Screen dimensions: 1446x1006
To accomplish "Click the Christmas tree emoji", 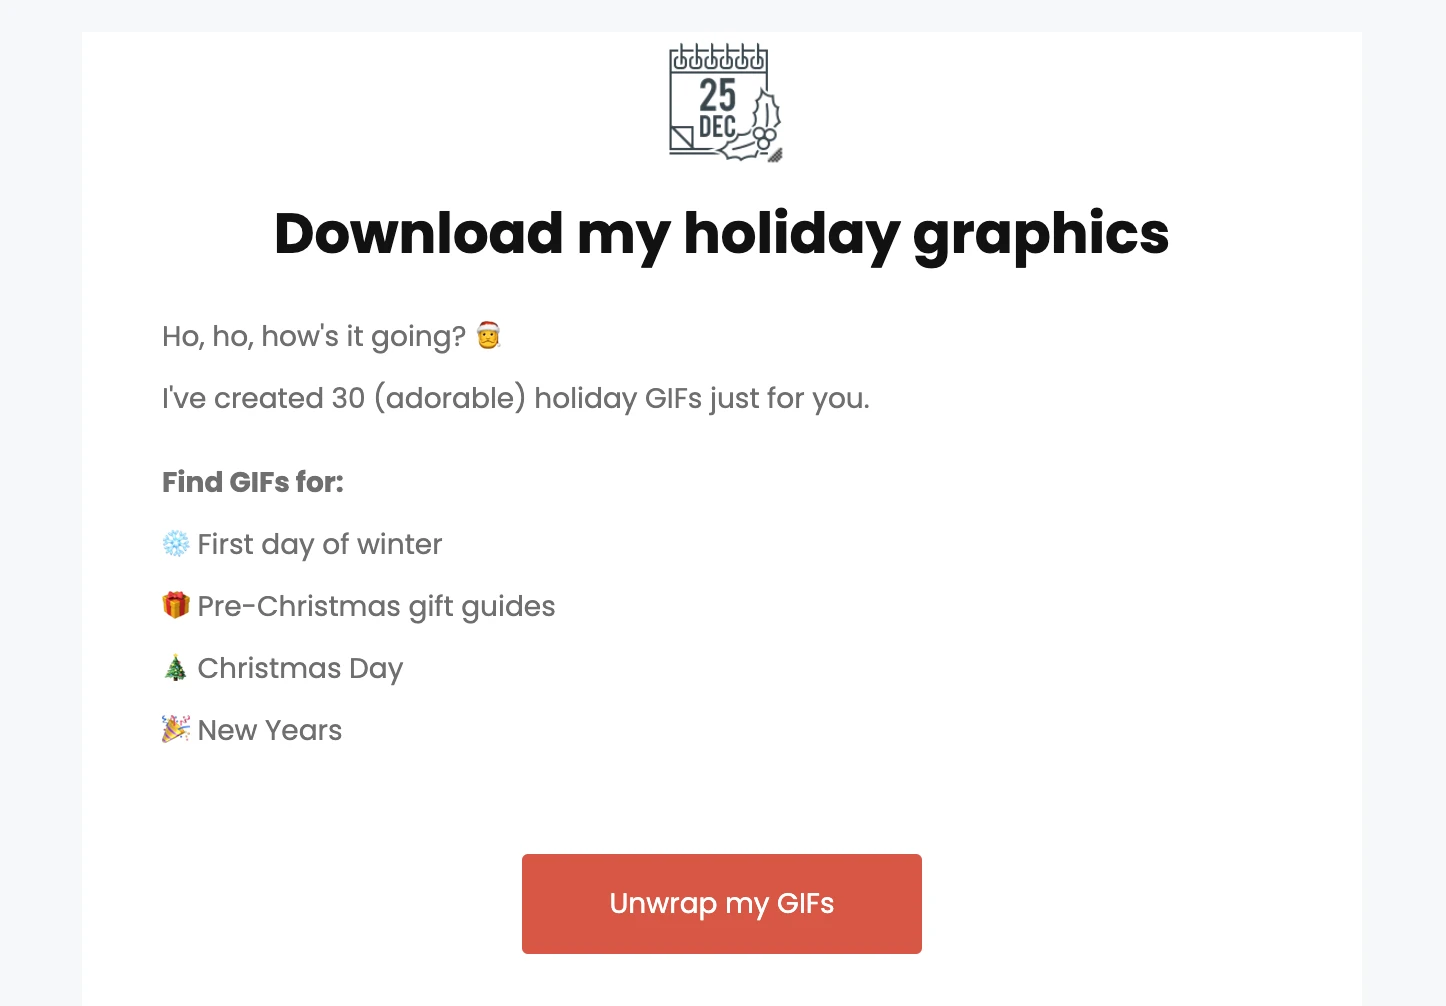I will pos(176,668).
